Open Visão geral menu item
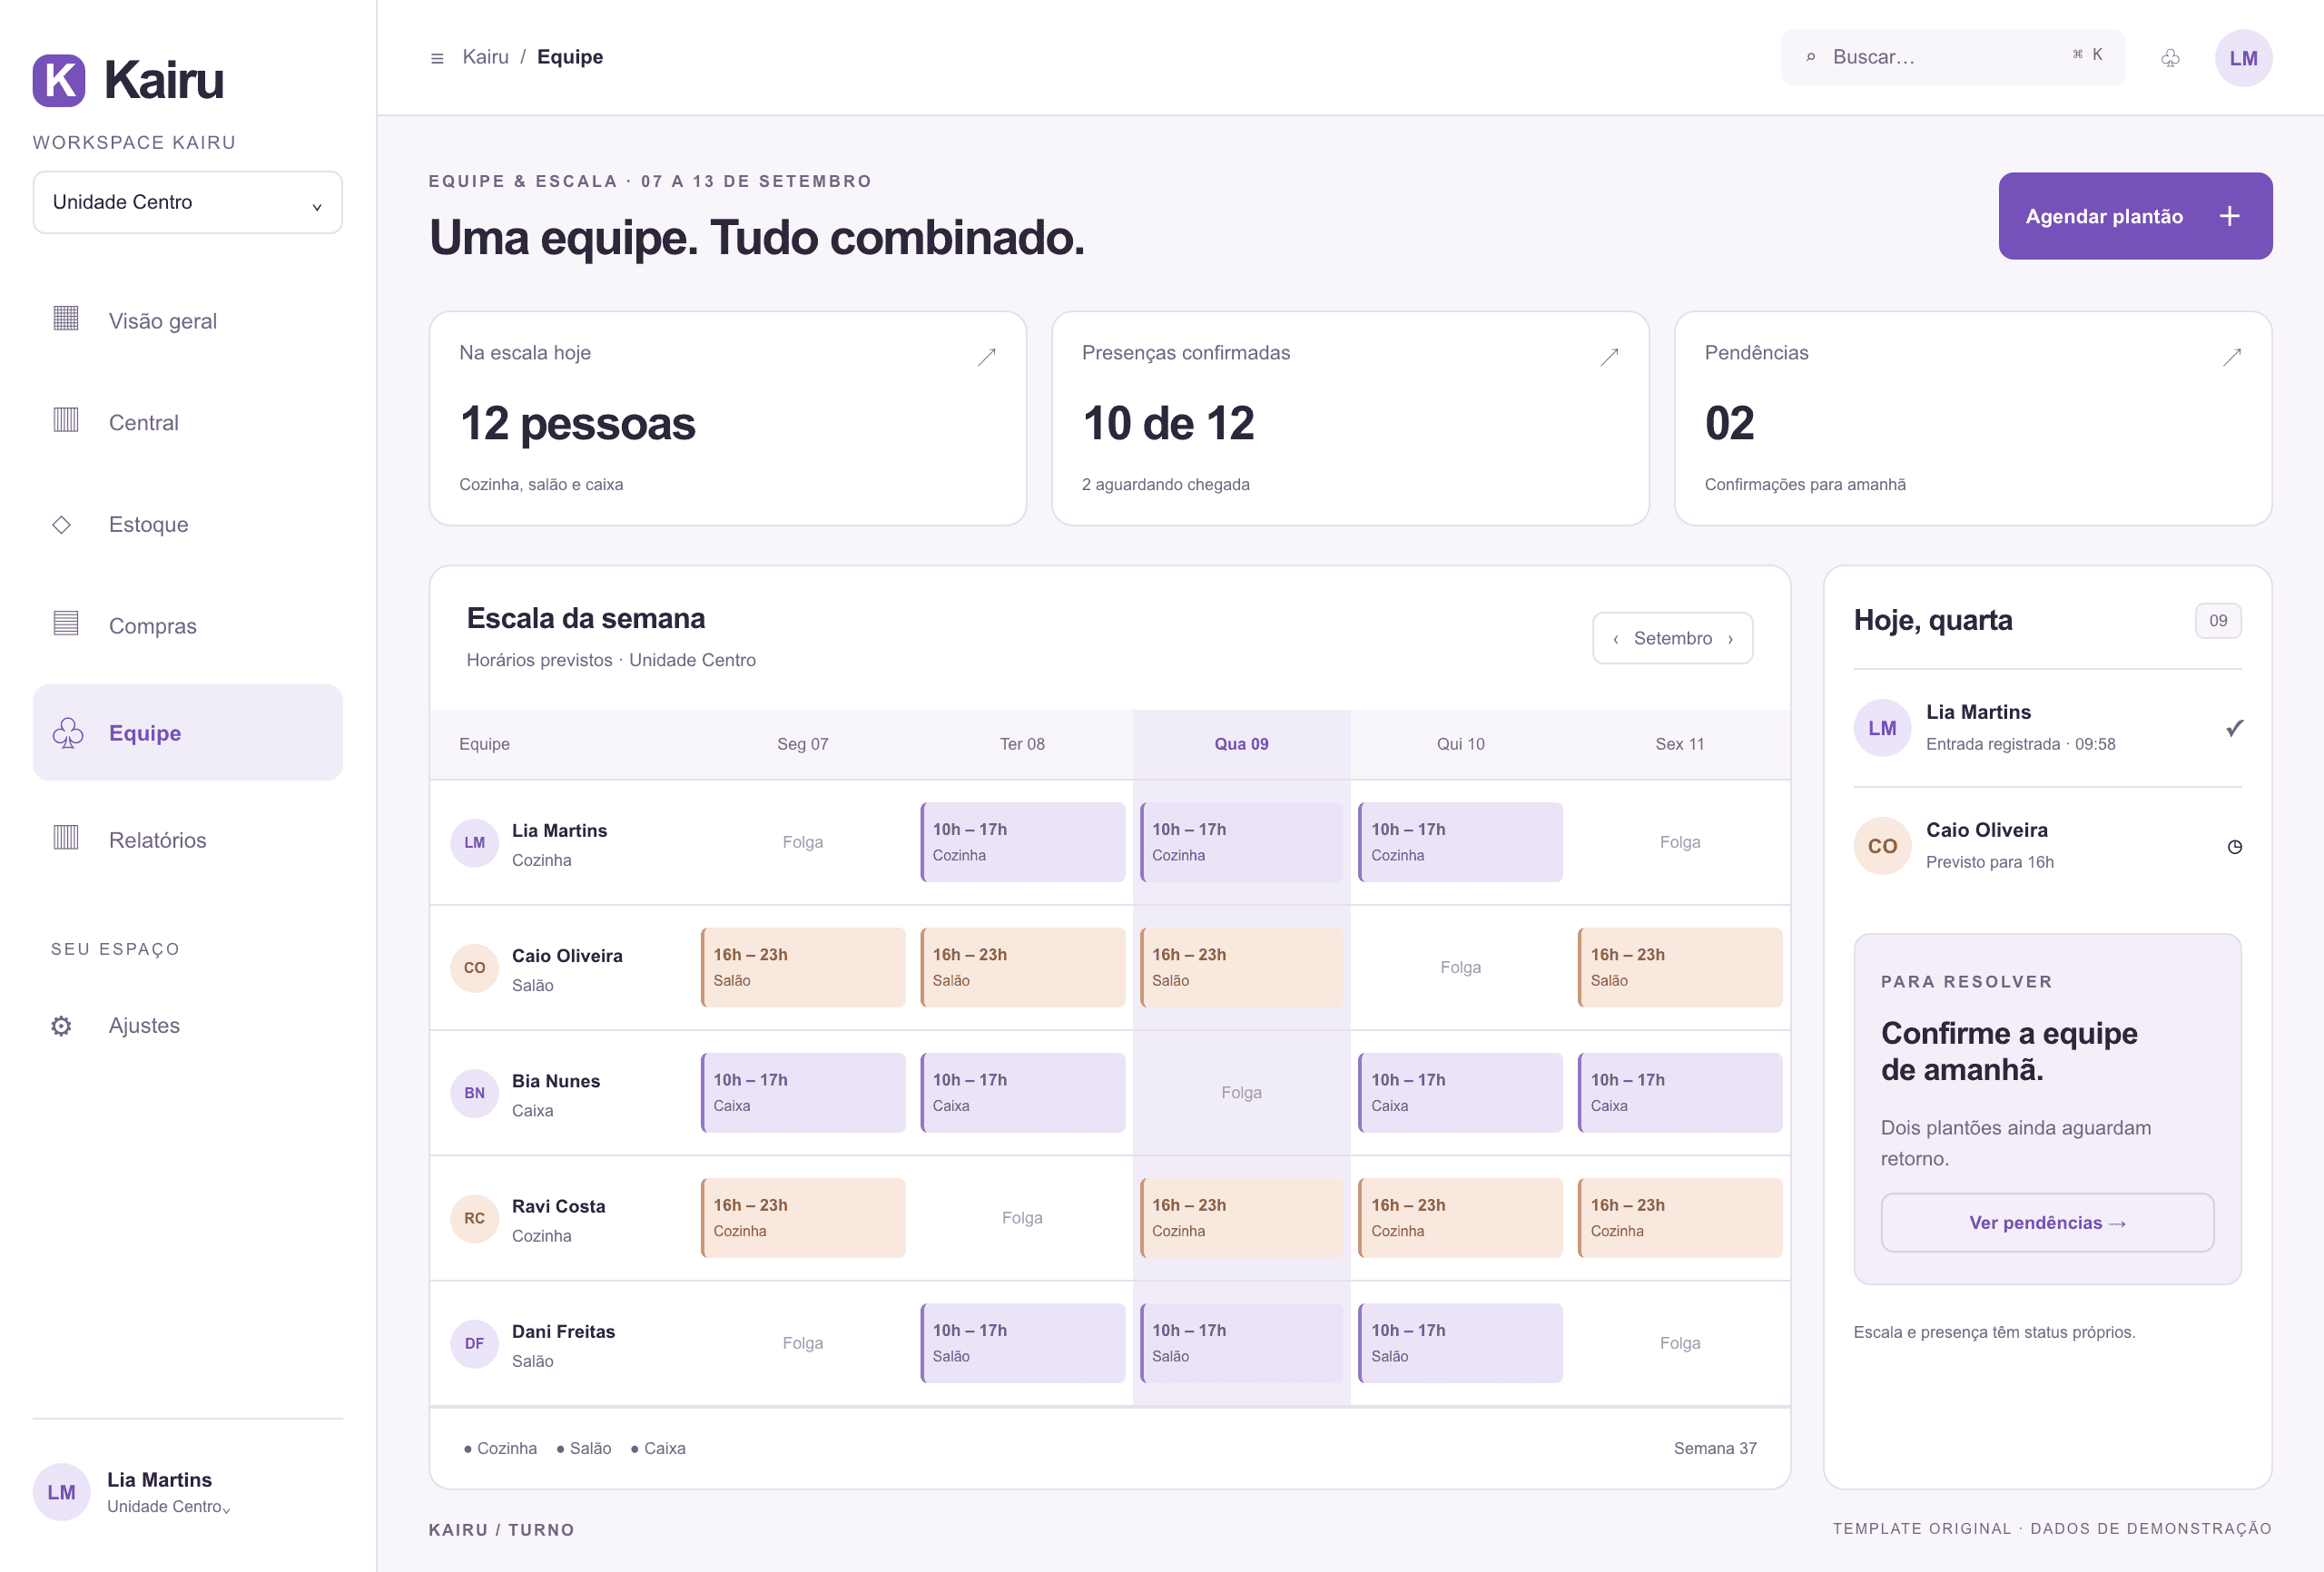This screenshot has width=2324, height=1572. [188, 321]
